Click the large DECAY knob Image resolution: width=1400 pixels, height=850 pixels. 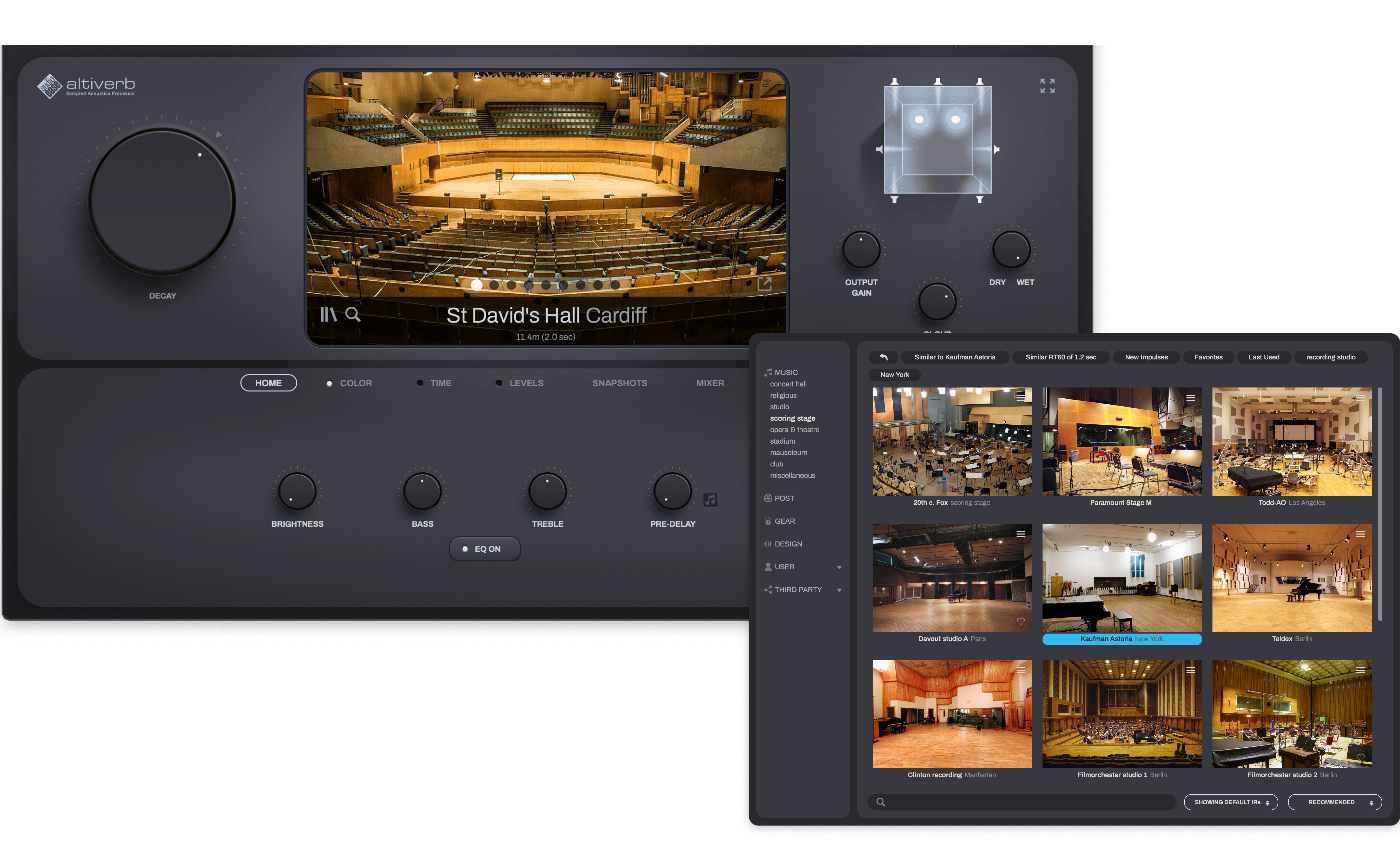[162, 201]
